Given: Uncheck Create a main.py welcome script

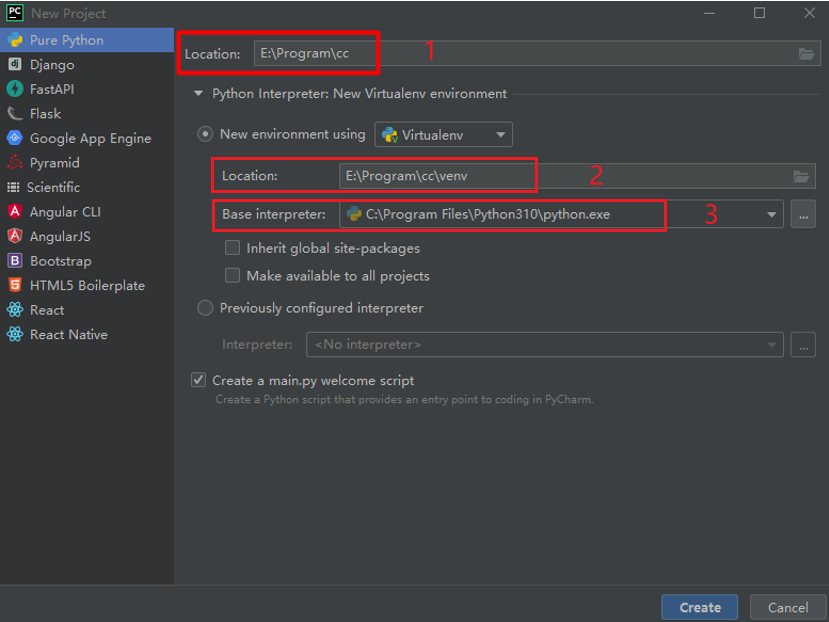Looking at the screenshot, I should pyautogui.click(x=199, y=380).
